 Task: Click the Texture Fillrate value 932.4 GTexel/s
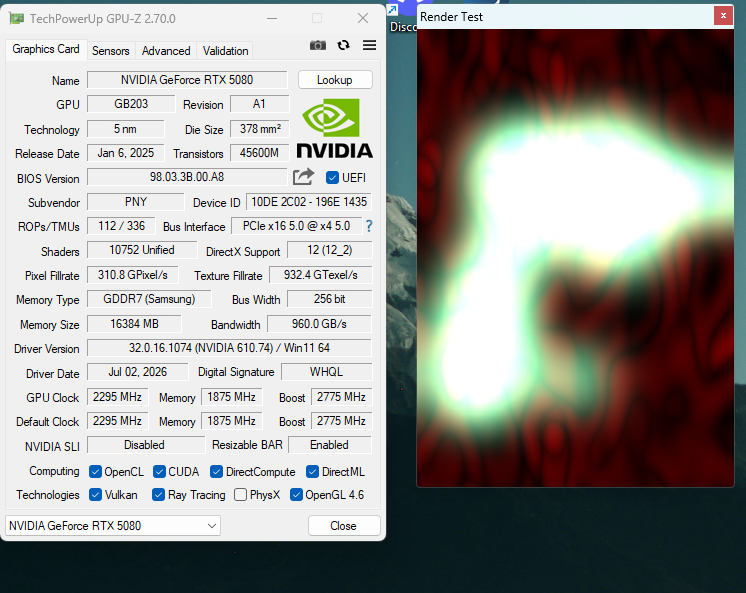click(321, 275)
